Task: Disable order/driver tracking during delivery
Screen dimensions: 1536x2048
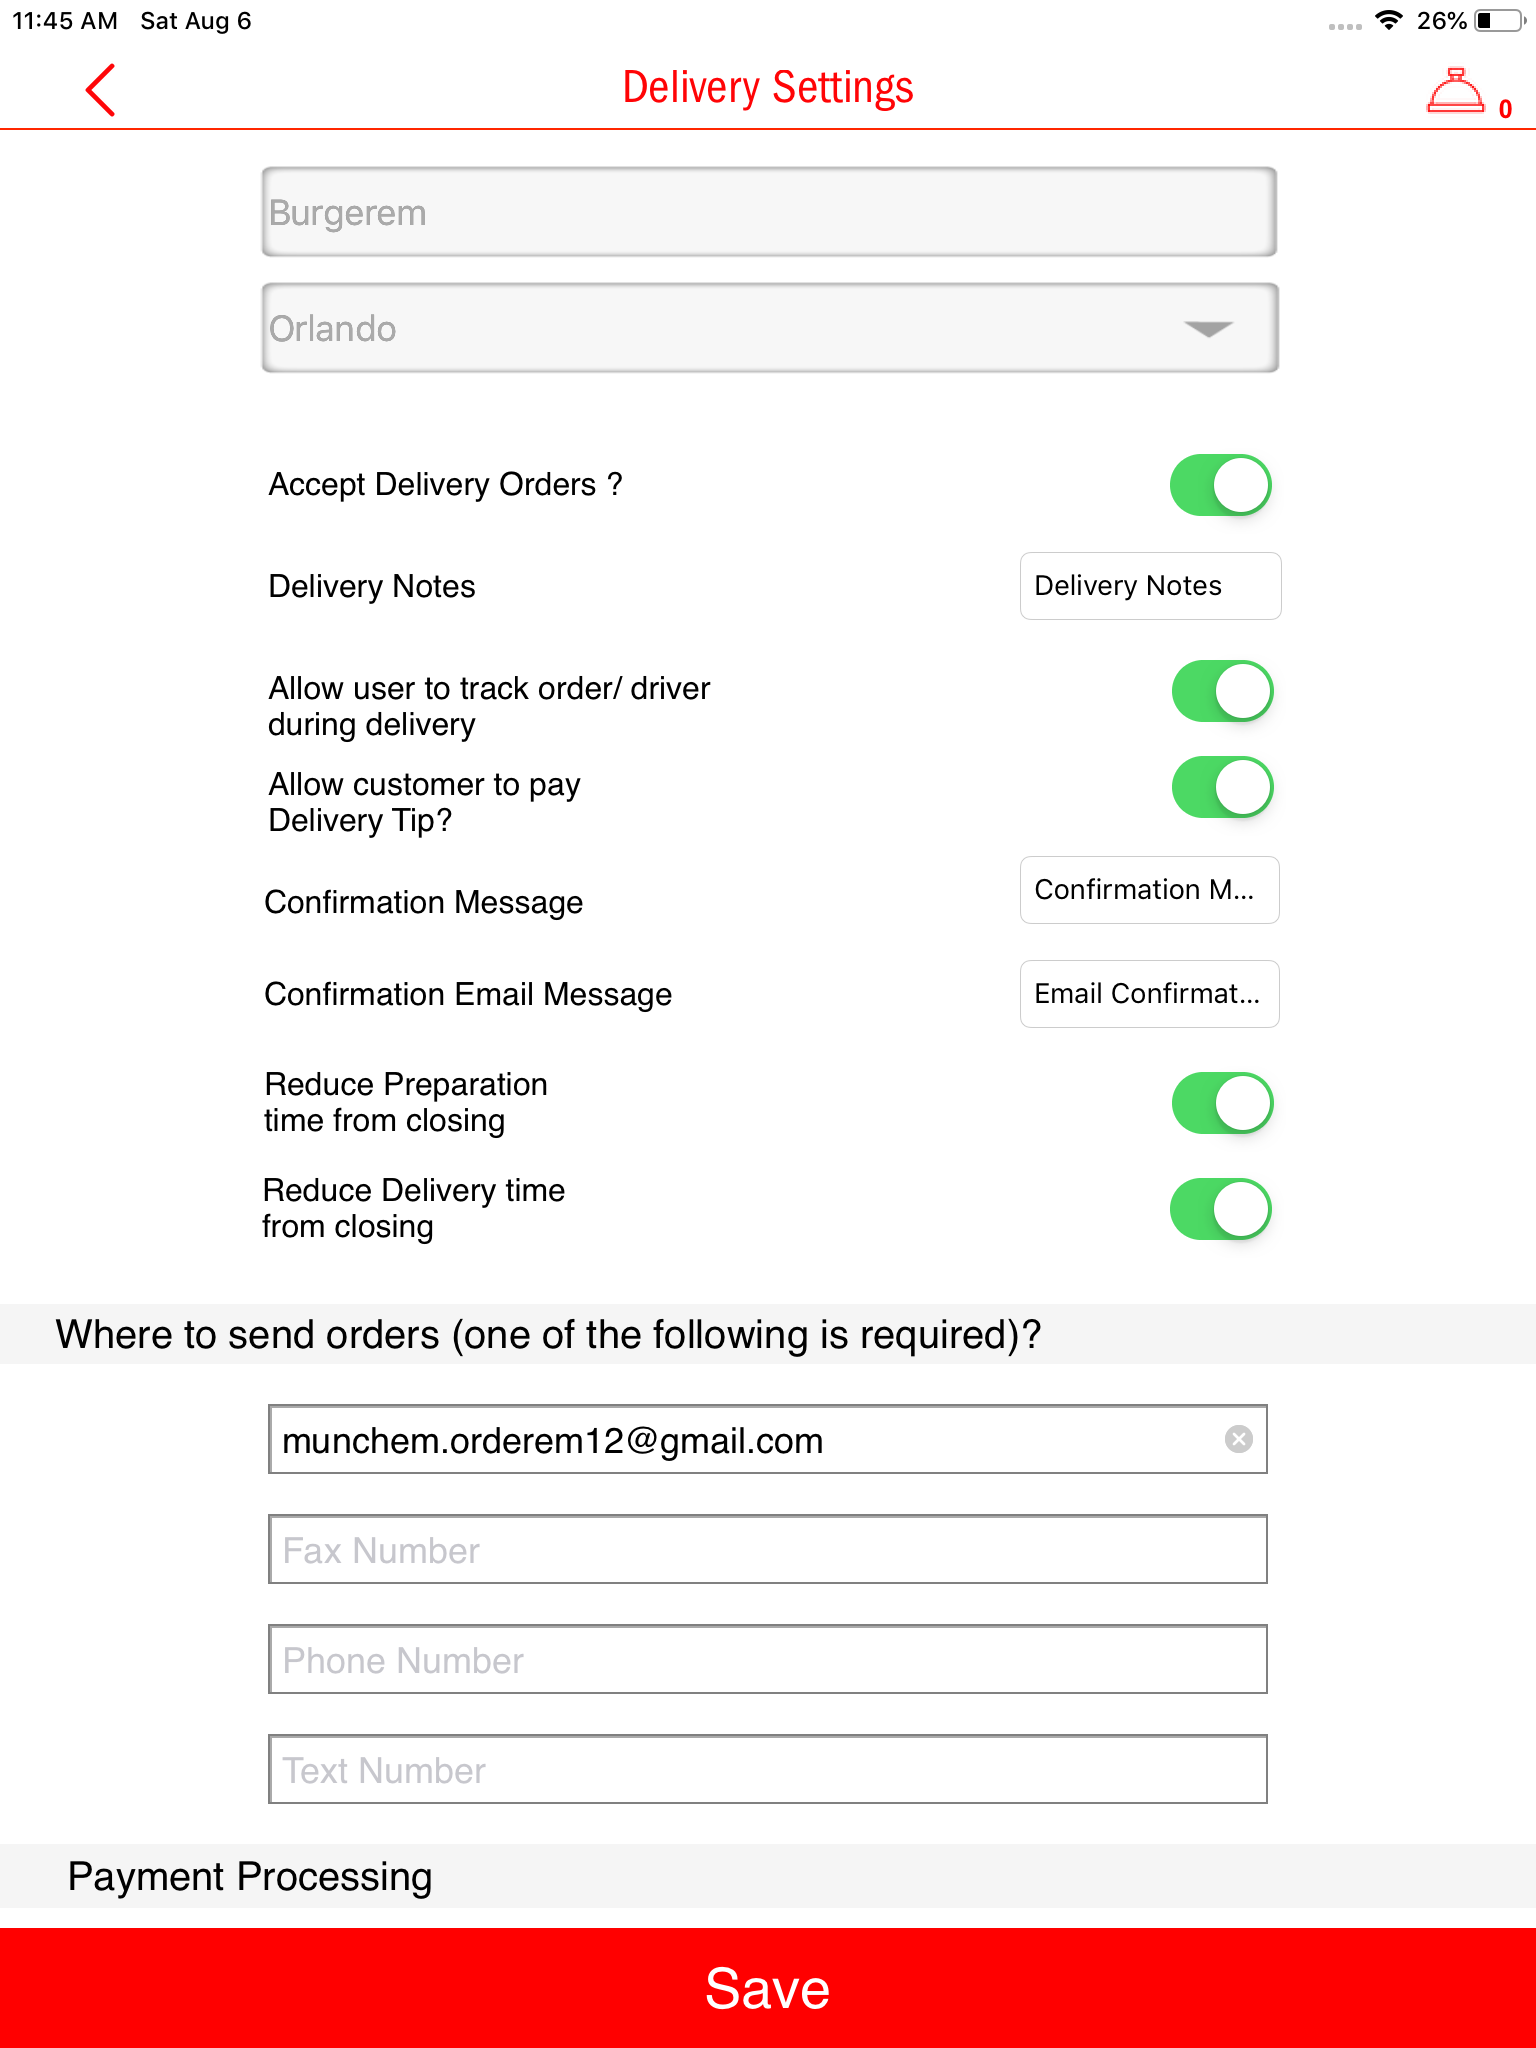Action: (1222, 691)
